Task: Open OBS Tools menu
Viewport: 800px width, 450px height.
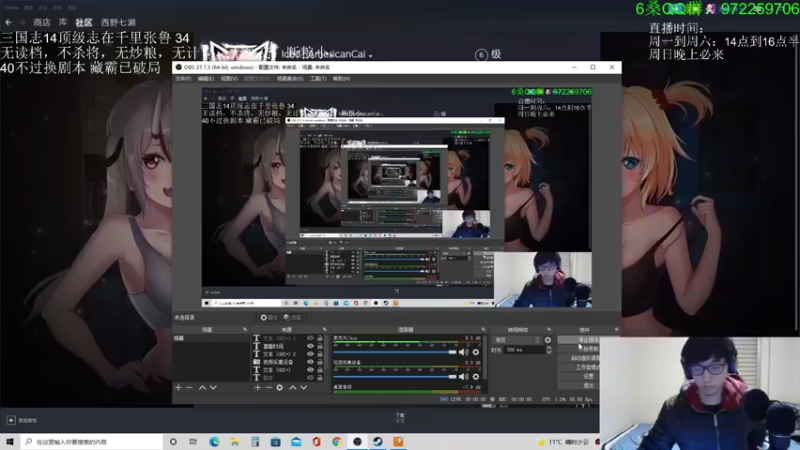Action: pos(318,79)
